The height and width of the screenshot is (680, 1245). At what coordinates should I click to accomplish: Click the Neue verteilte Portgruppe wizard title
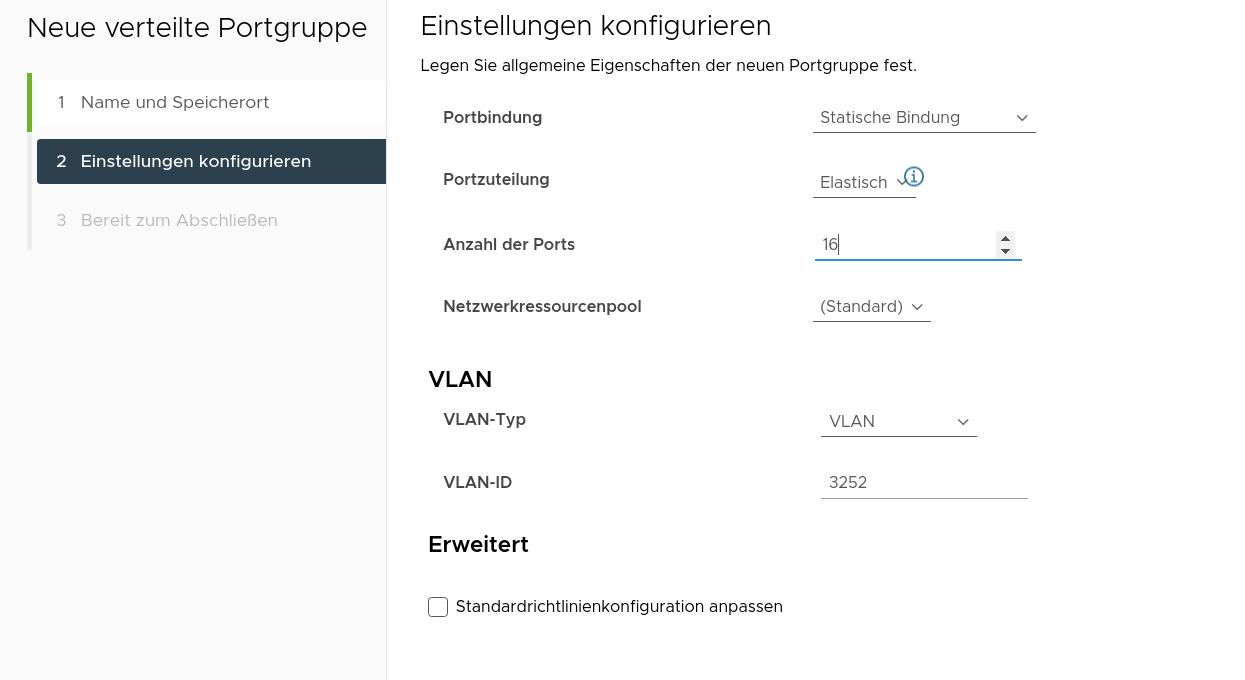(197, 29)
